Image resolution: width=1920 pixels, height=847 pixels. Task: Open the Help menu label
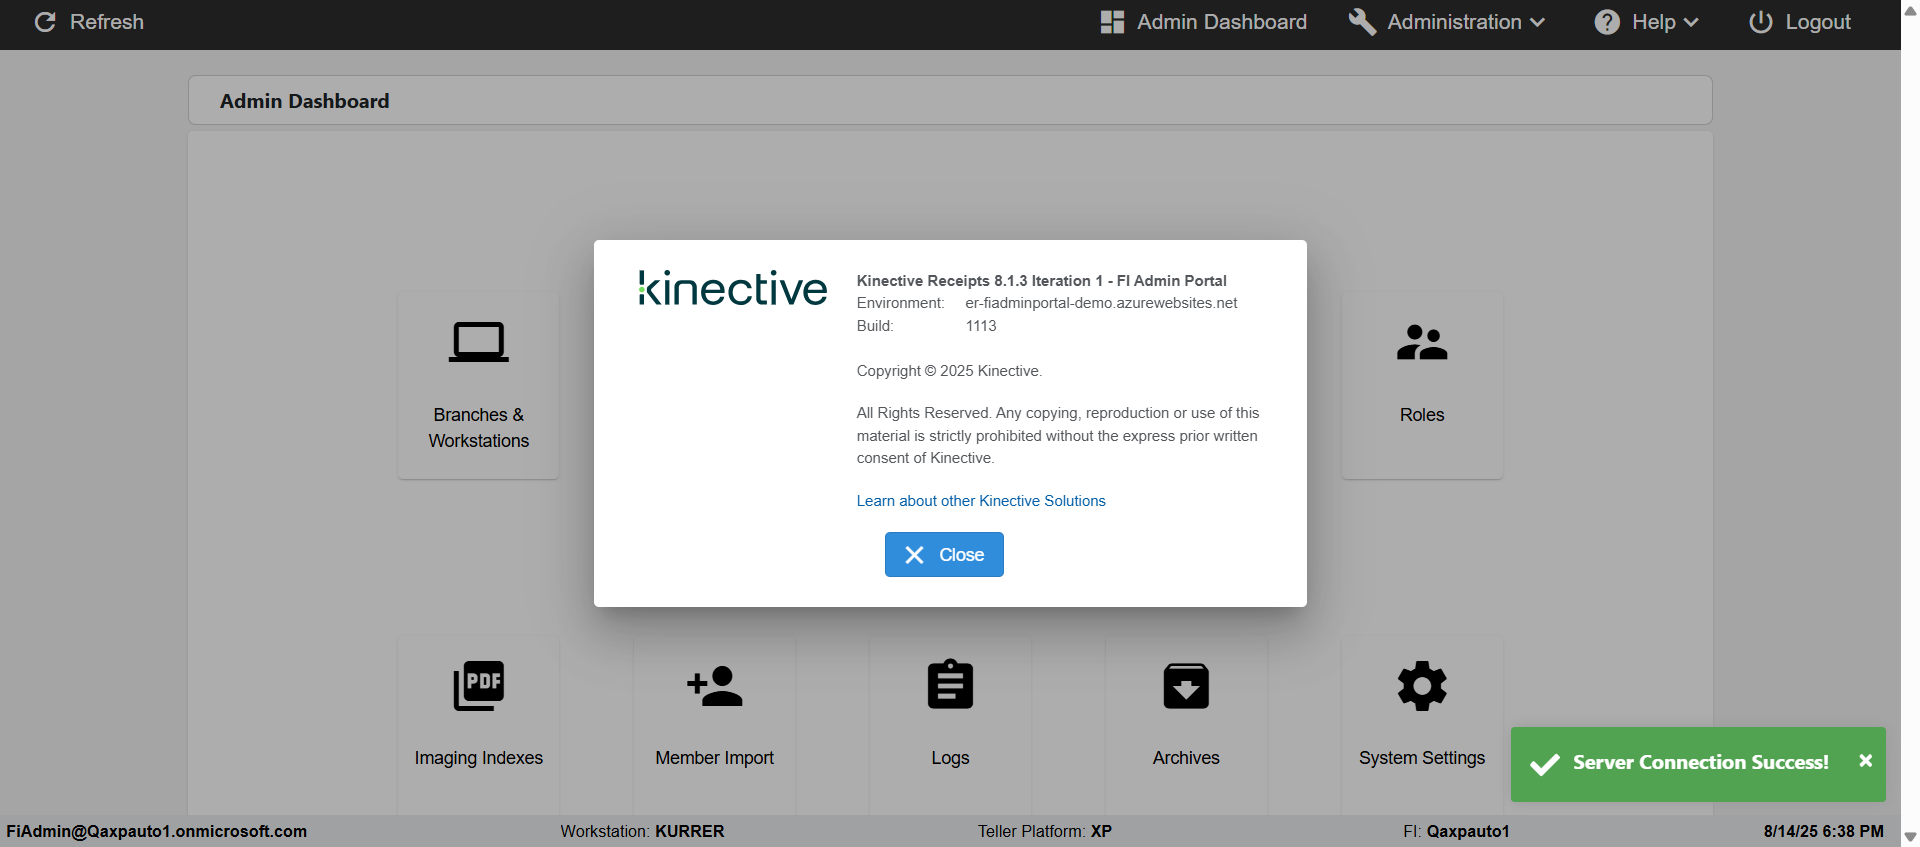click(1654, 22)
